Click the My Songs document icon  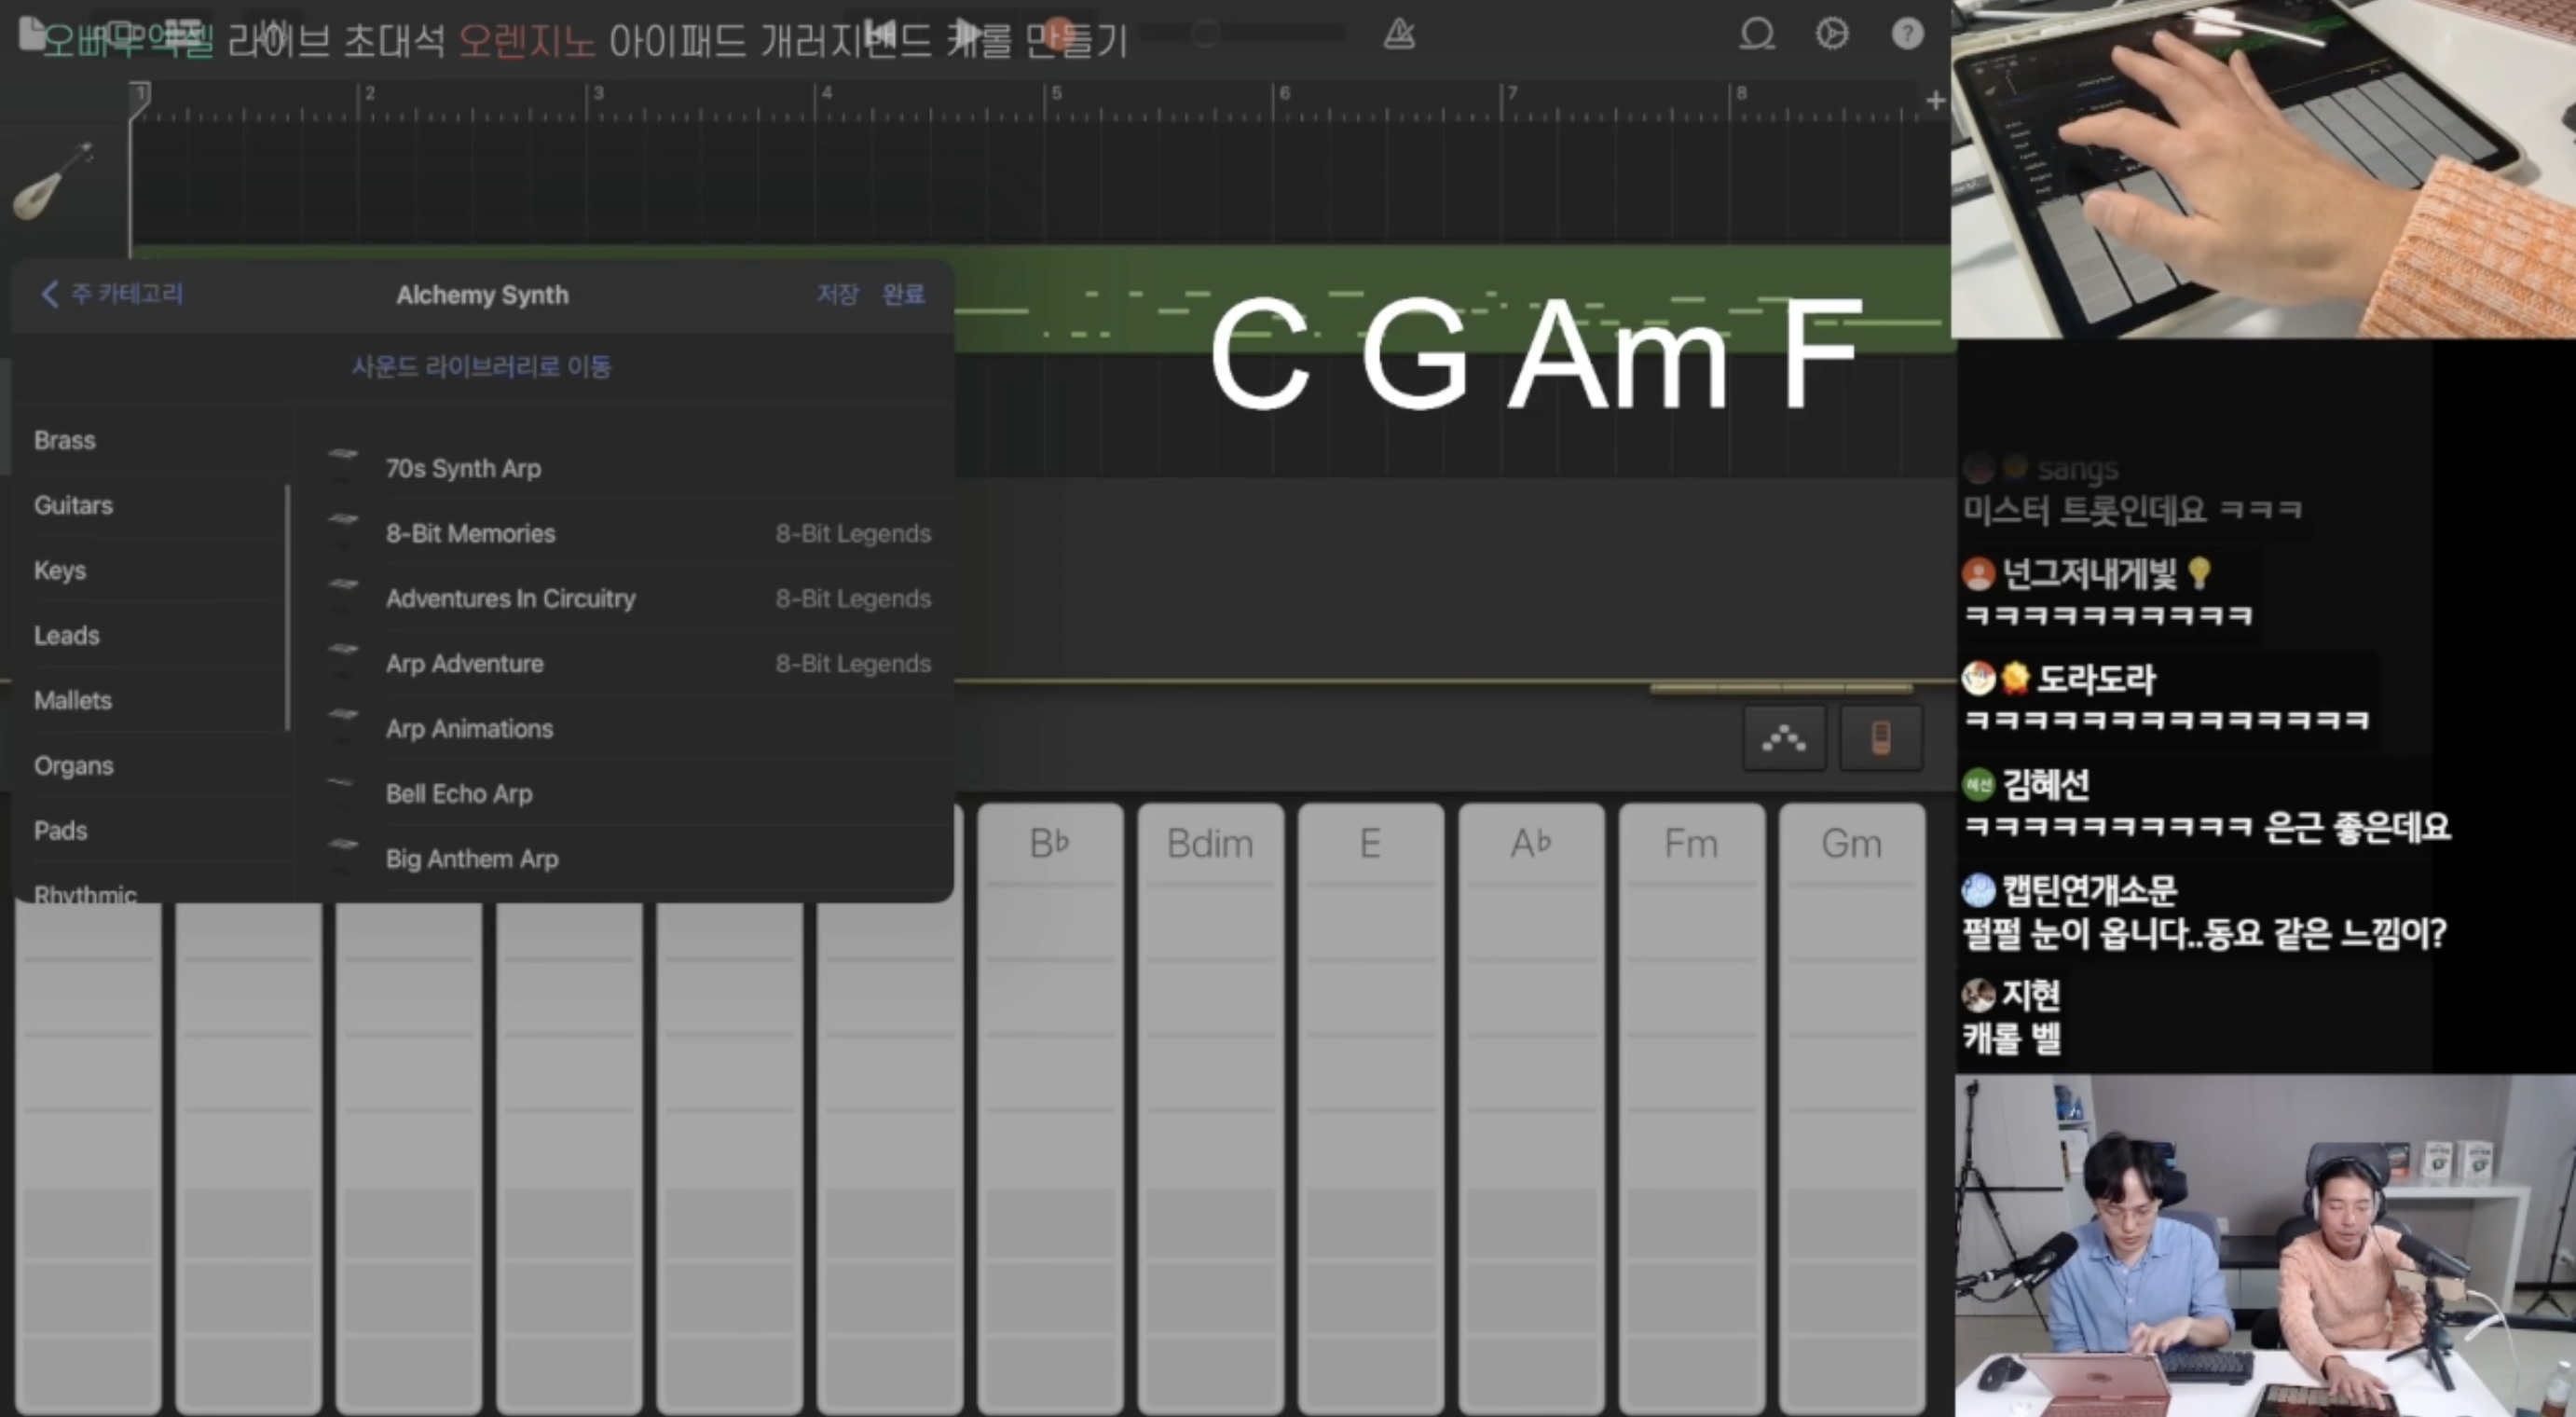click(x=31, y=33)
